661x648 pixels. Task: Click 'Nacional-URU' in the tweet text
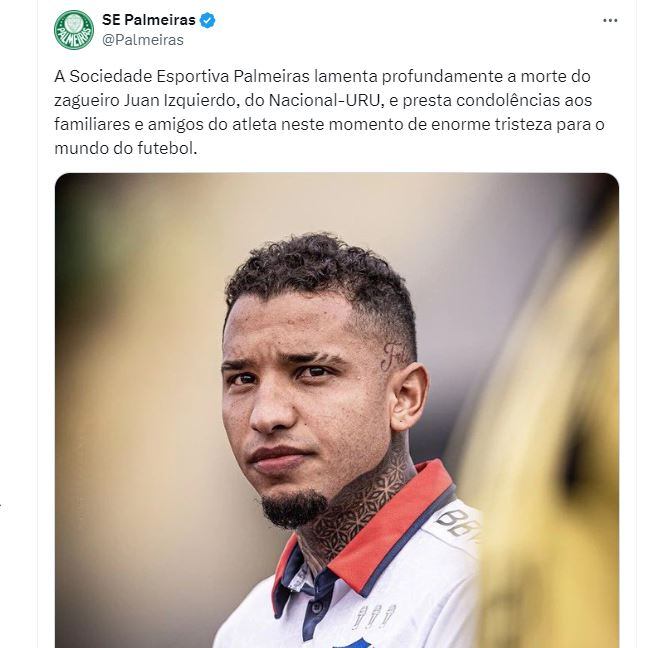325,100
